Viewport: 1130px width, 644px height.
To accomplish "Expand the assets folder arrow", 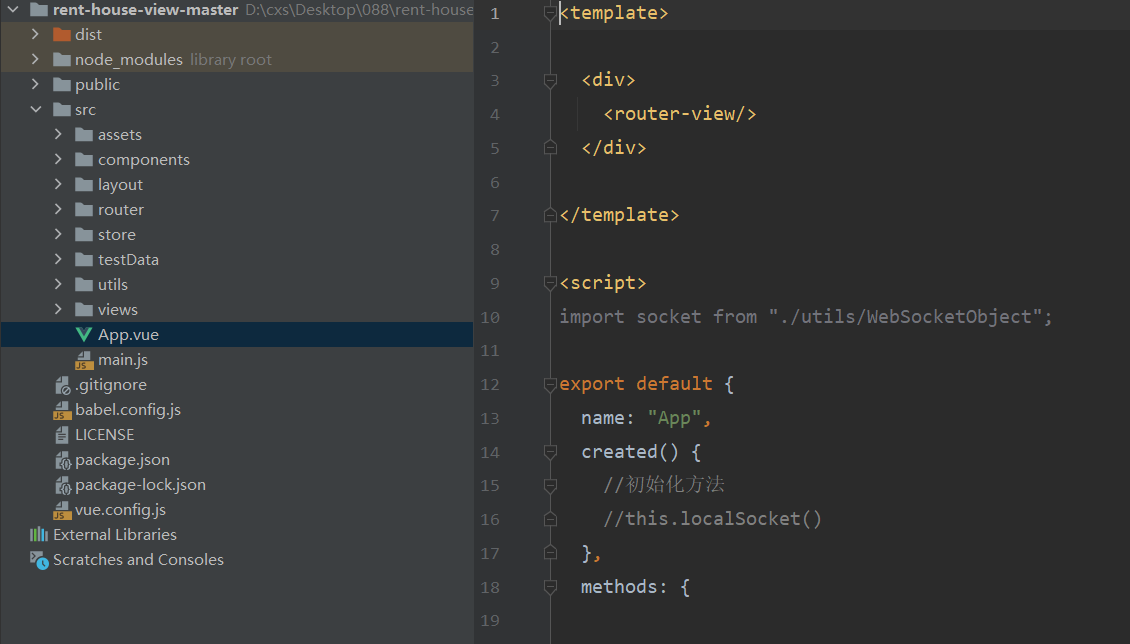I will tap(58, 134).
